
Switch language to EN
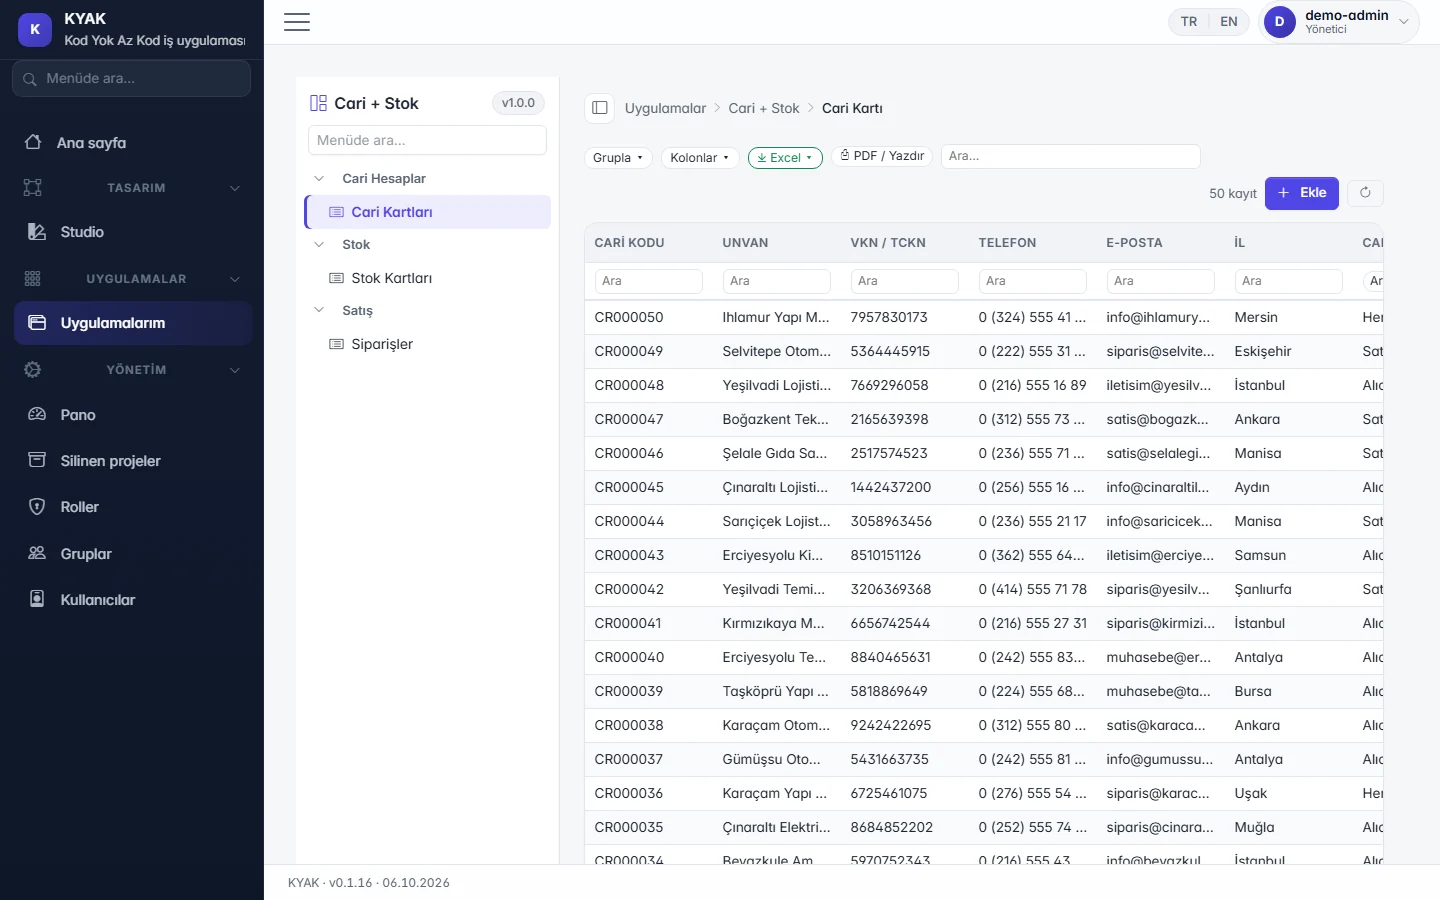click(1229, 22)
